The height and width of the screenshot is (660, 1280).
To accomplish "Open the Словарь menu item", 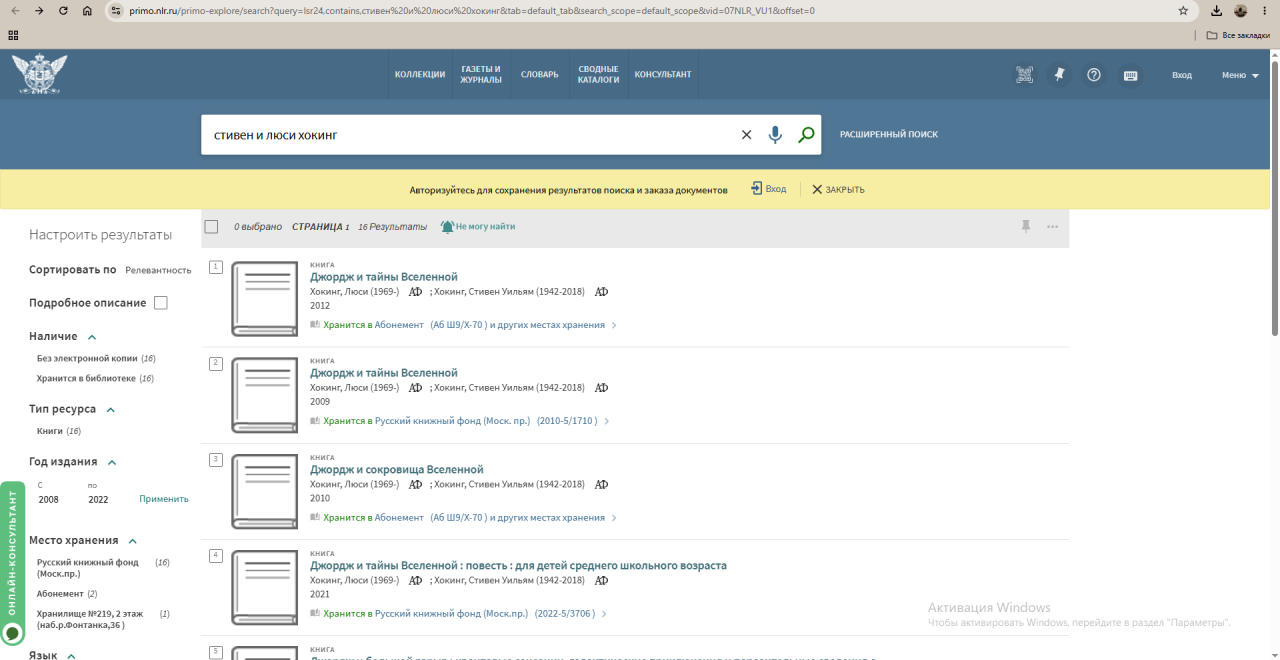I will point(540,75).
